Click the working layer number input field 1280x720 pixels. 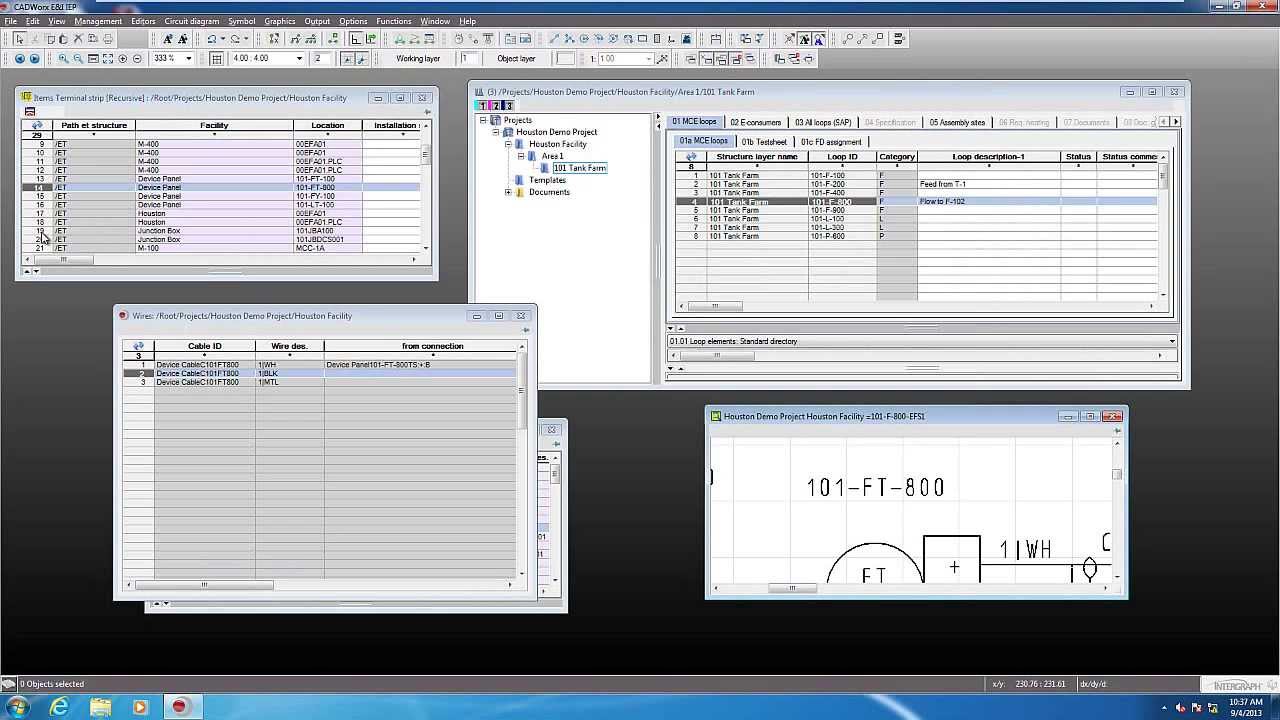tap(468, 58)
